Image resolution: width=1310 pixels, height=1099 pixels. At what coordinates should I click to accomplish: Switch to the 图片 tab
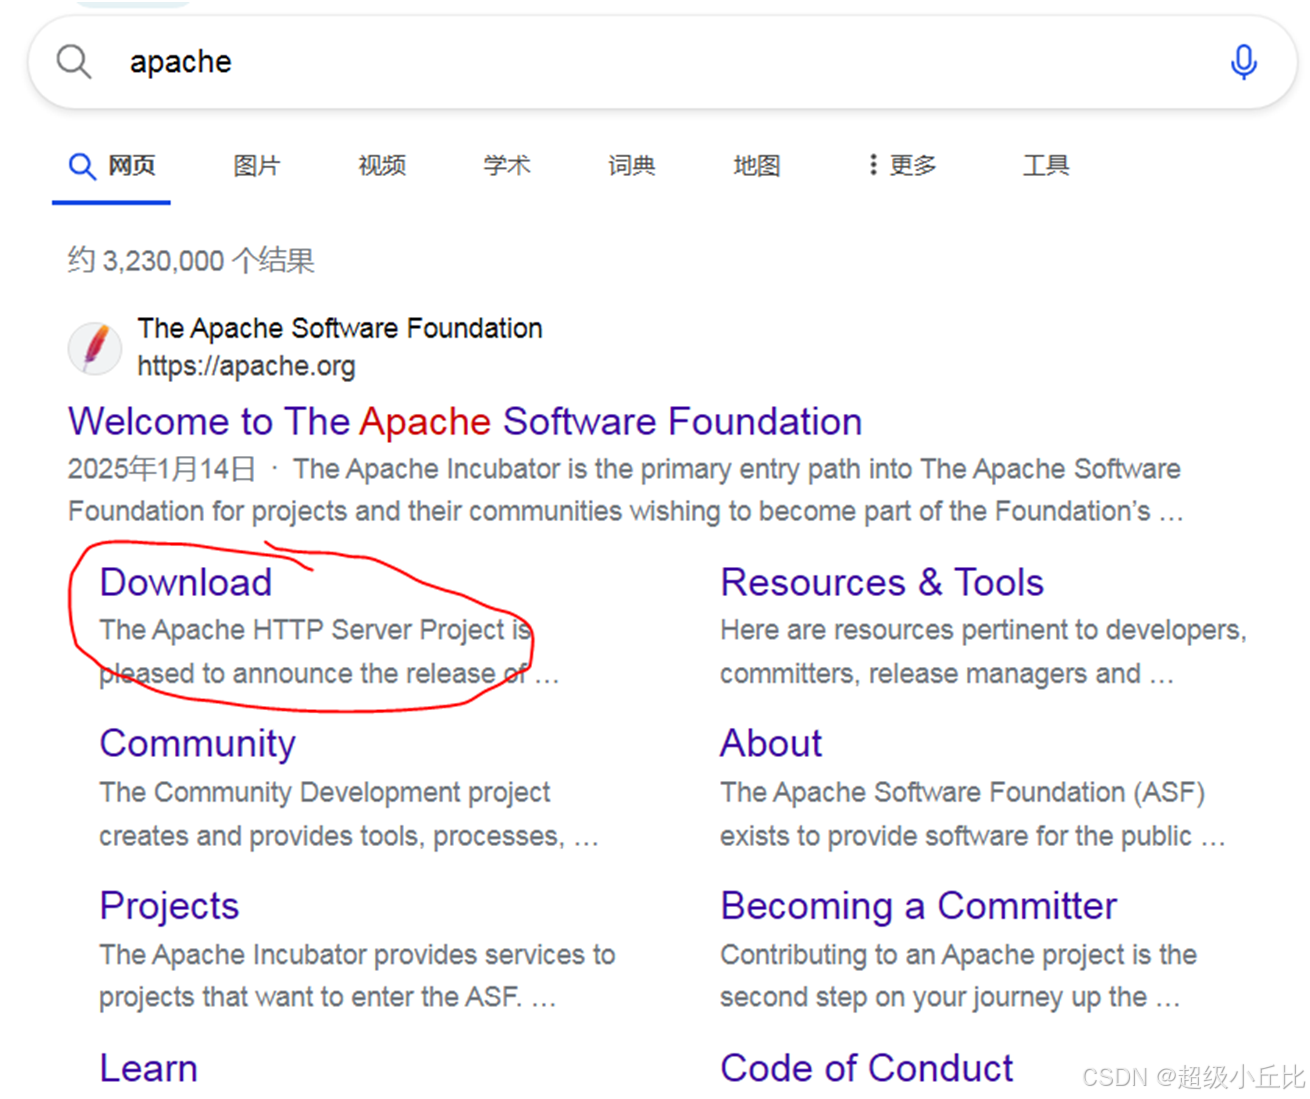tap(256, 165)
